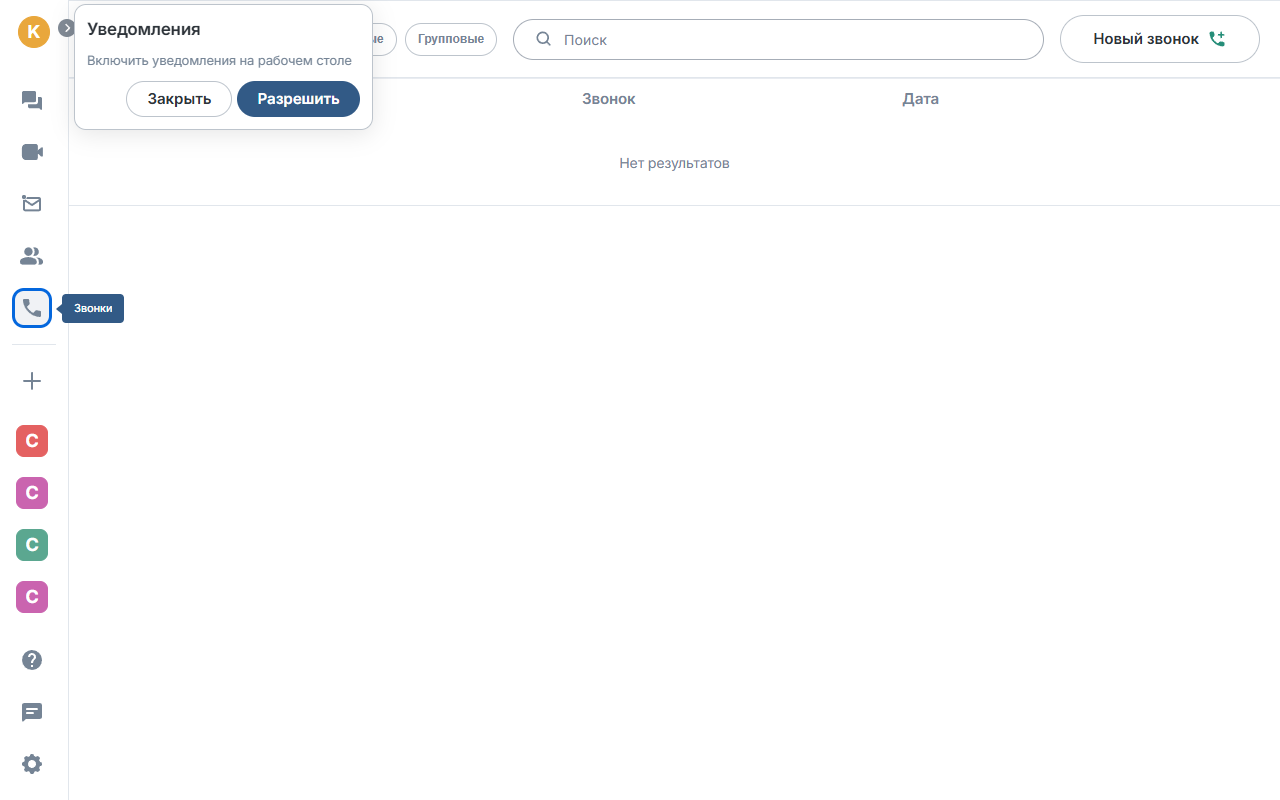Click the plus icon to add workspace
The width and height of the screenshot is (1280, 800).
click(x=32, y=381)
